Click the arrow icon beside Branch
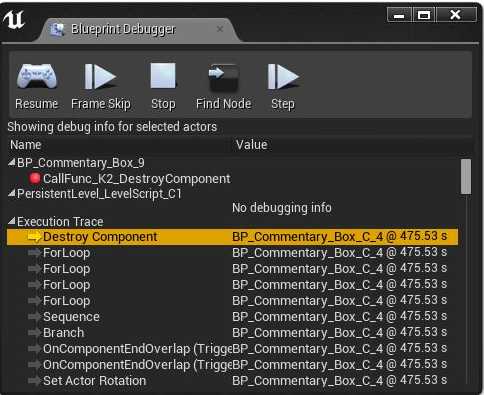 click(x=34, y=333)
